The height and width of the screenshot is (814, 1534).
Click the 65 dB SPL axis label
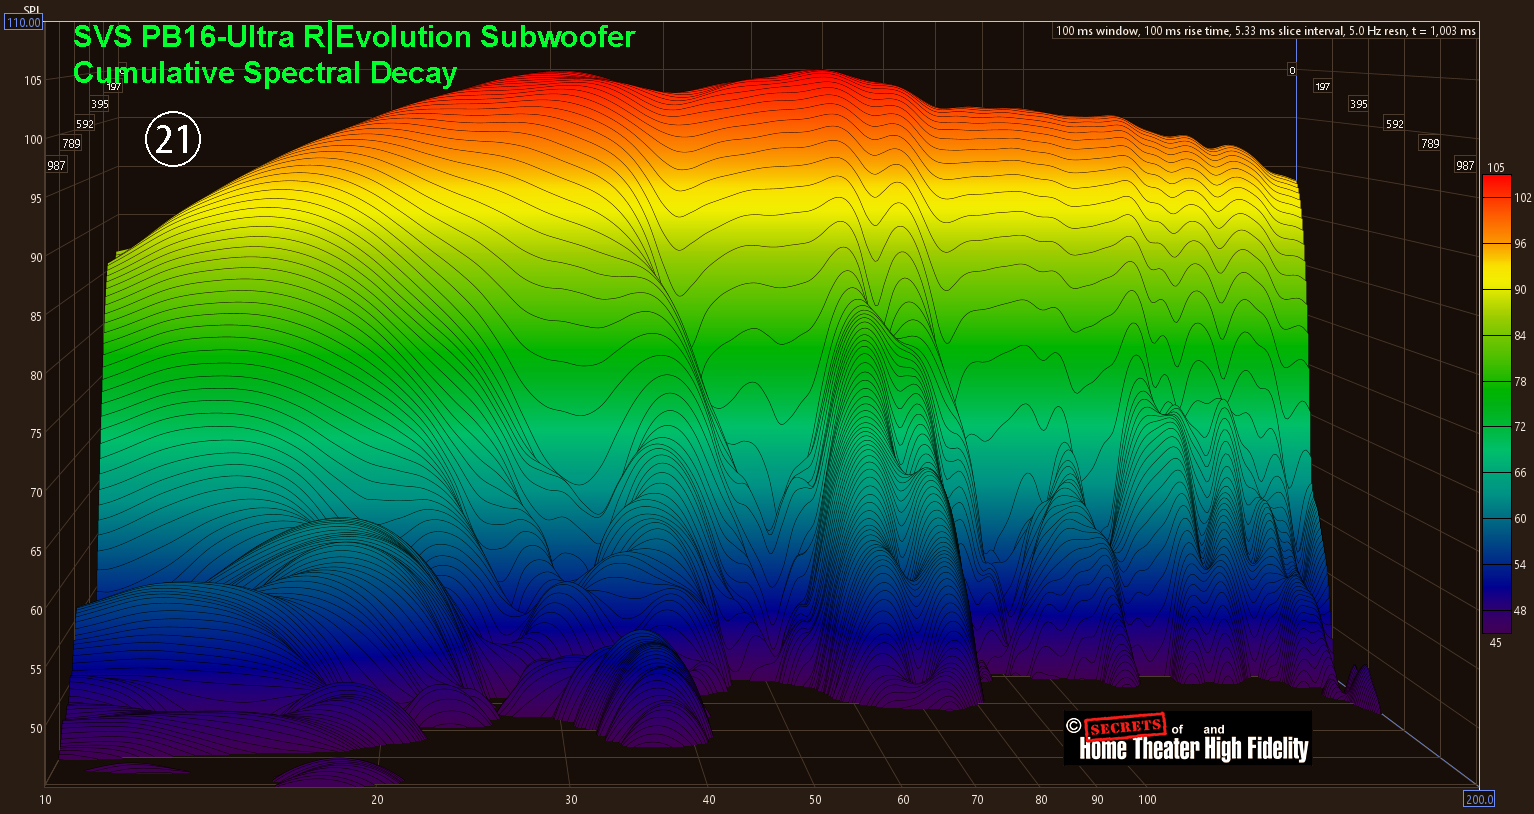(x=36, y=552)
